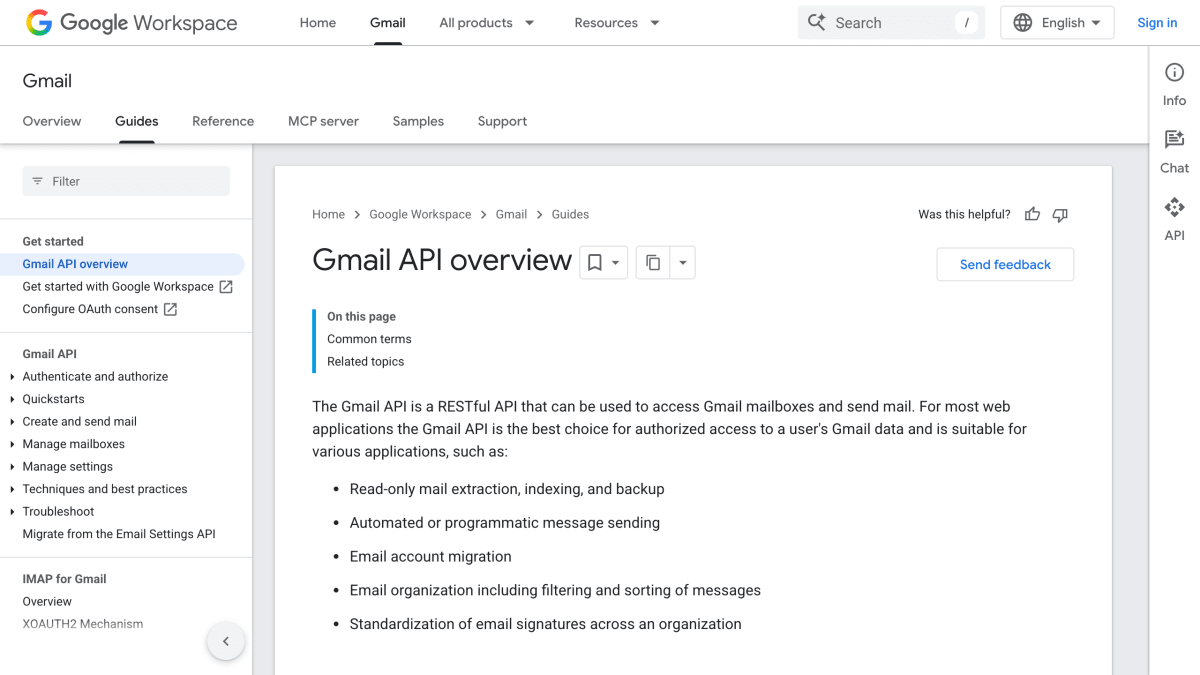Expand the Quickstarts section

(x=12, y=399)
